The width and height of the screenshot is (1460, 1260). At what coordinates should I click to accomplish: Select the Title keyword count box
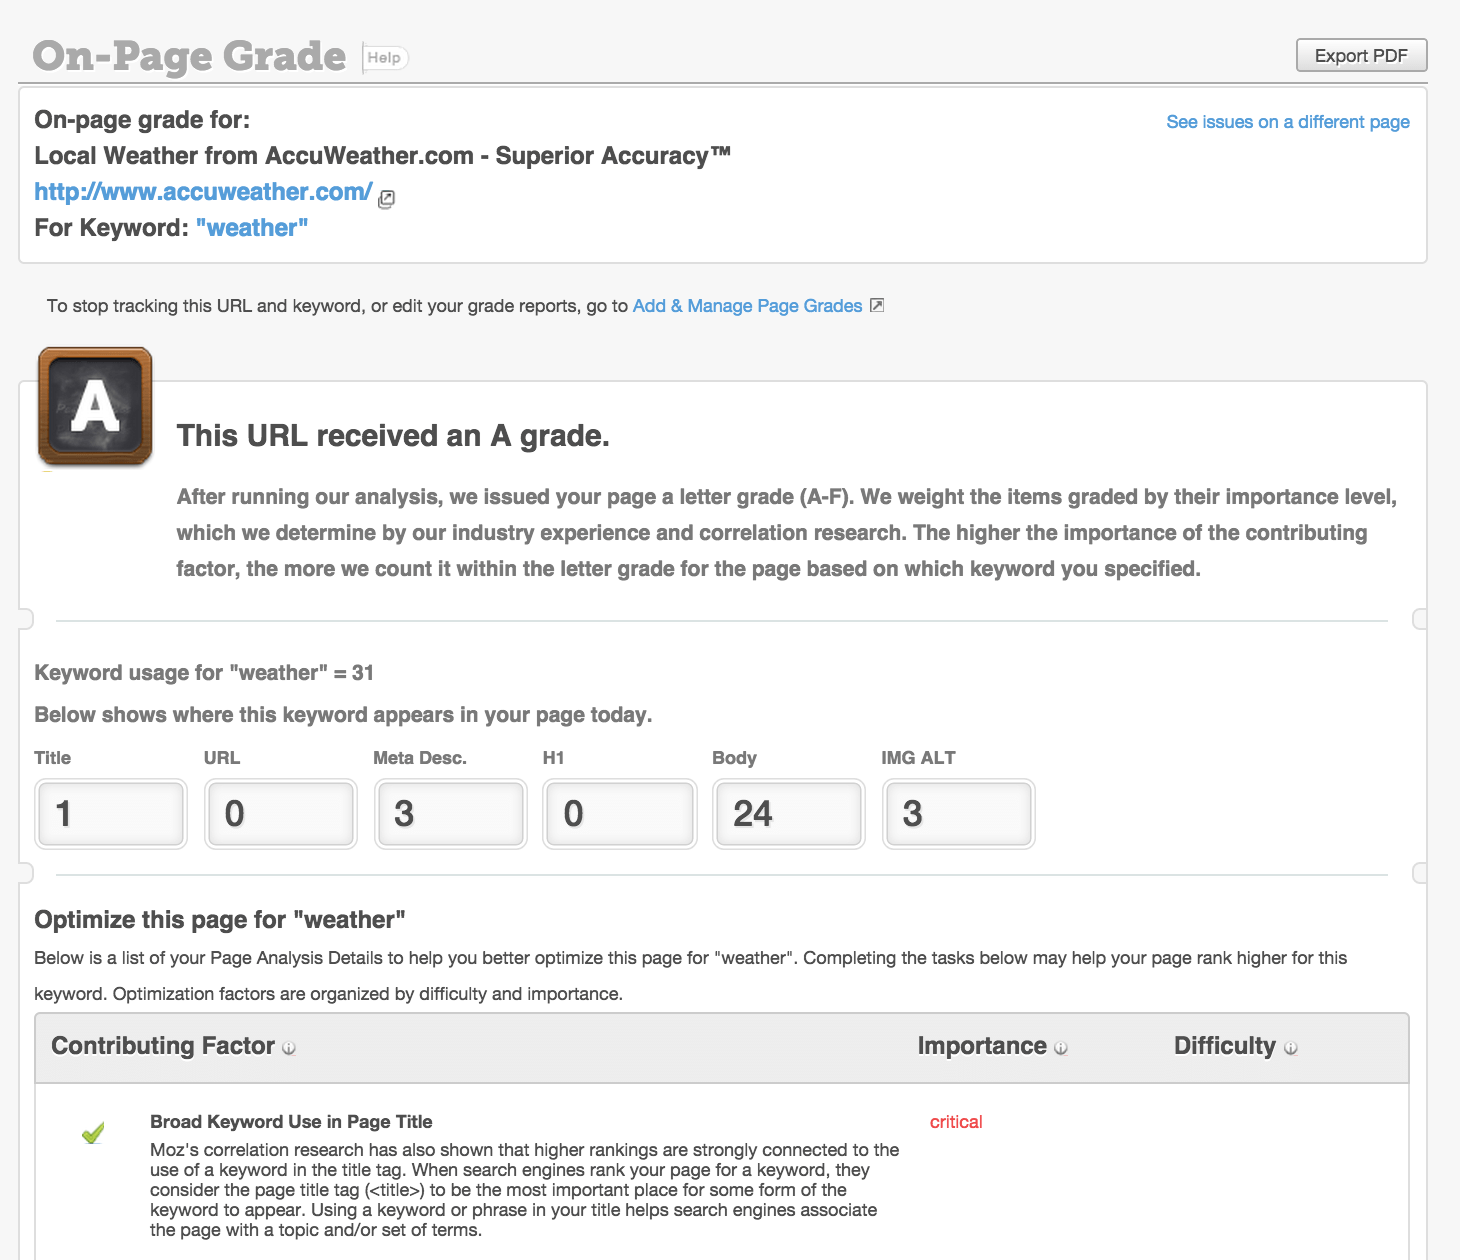(x=111, y=814)
